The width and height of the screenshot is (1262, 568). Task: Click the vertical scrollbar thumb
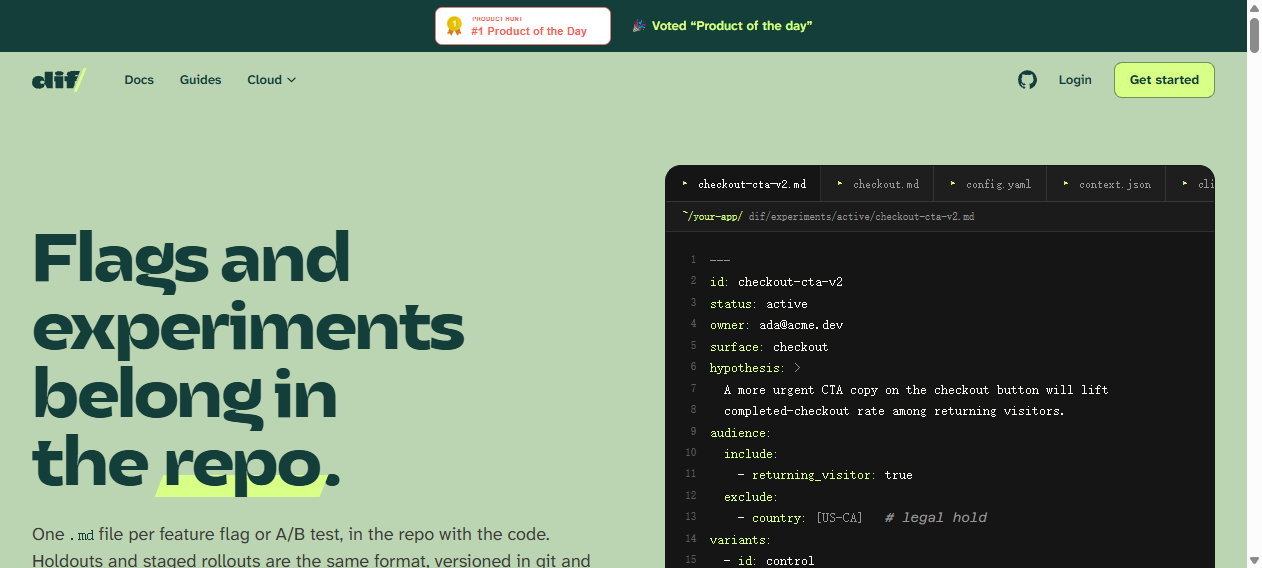pos(1254,34)
